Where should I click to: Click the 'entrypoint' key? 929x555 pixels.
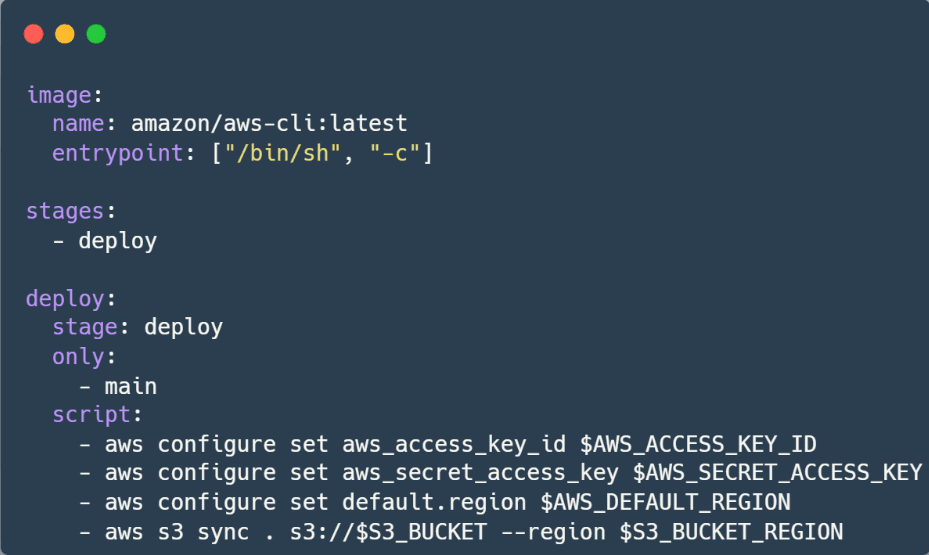click(x=118, y=153)
